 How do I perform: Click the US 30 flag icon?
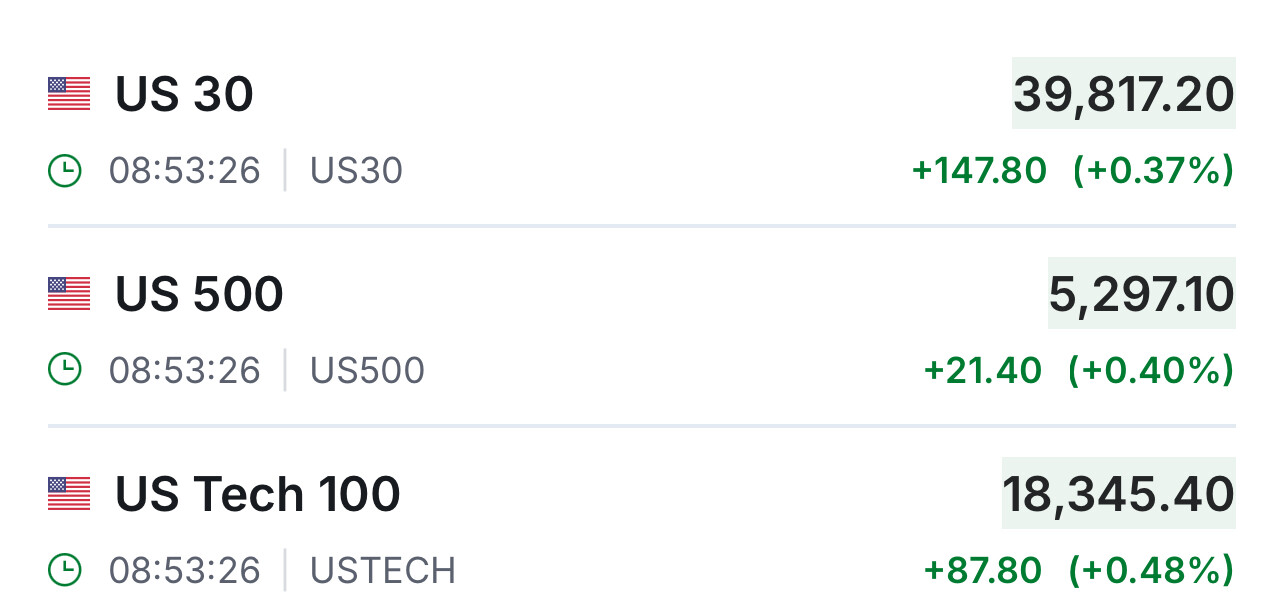pyautogui.click(x=69, y=94)
